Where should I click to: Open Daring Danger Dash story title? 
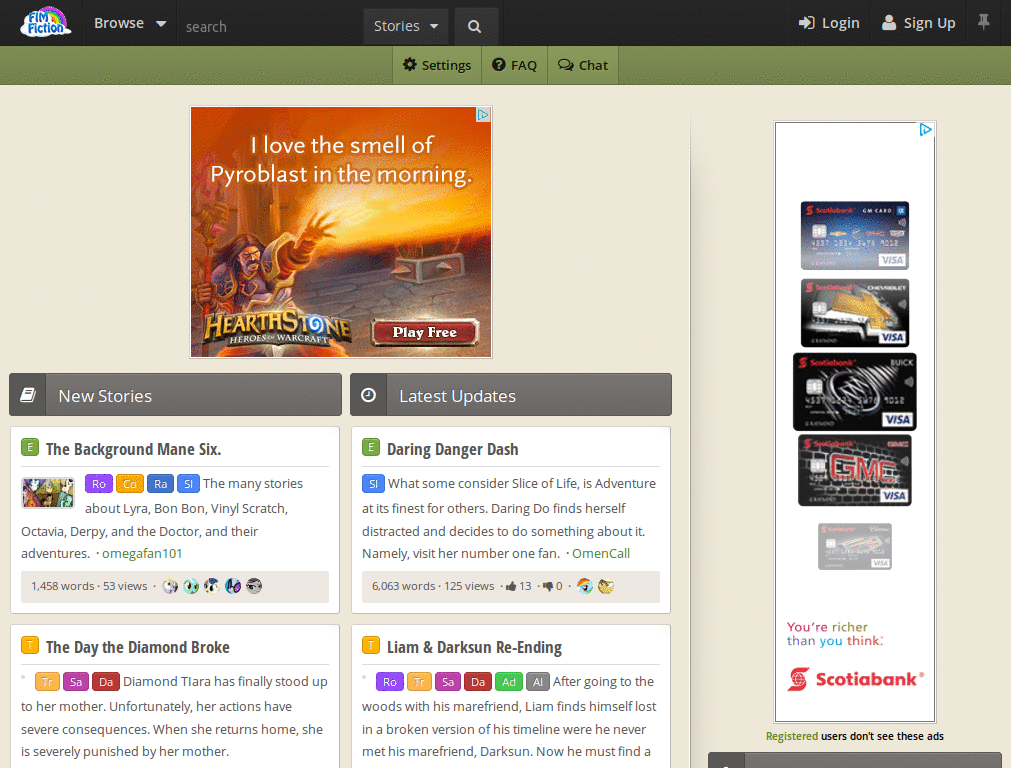pos(453,449)
